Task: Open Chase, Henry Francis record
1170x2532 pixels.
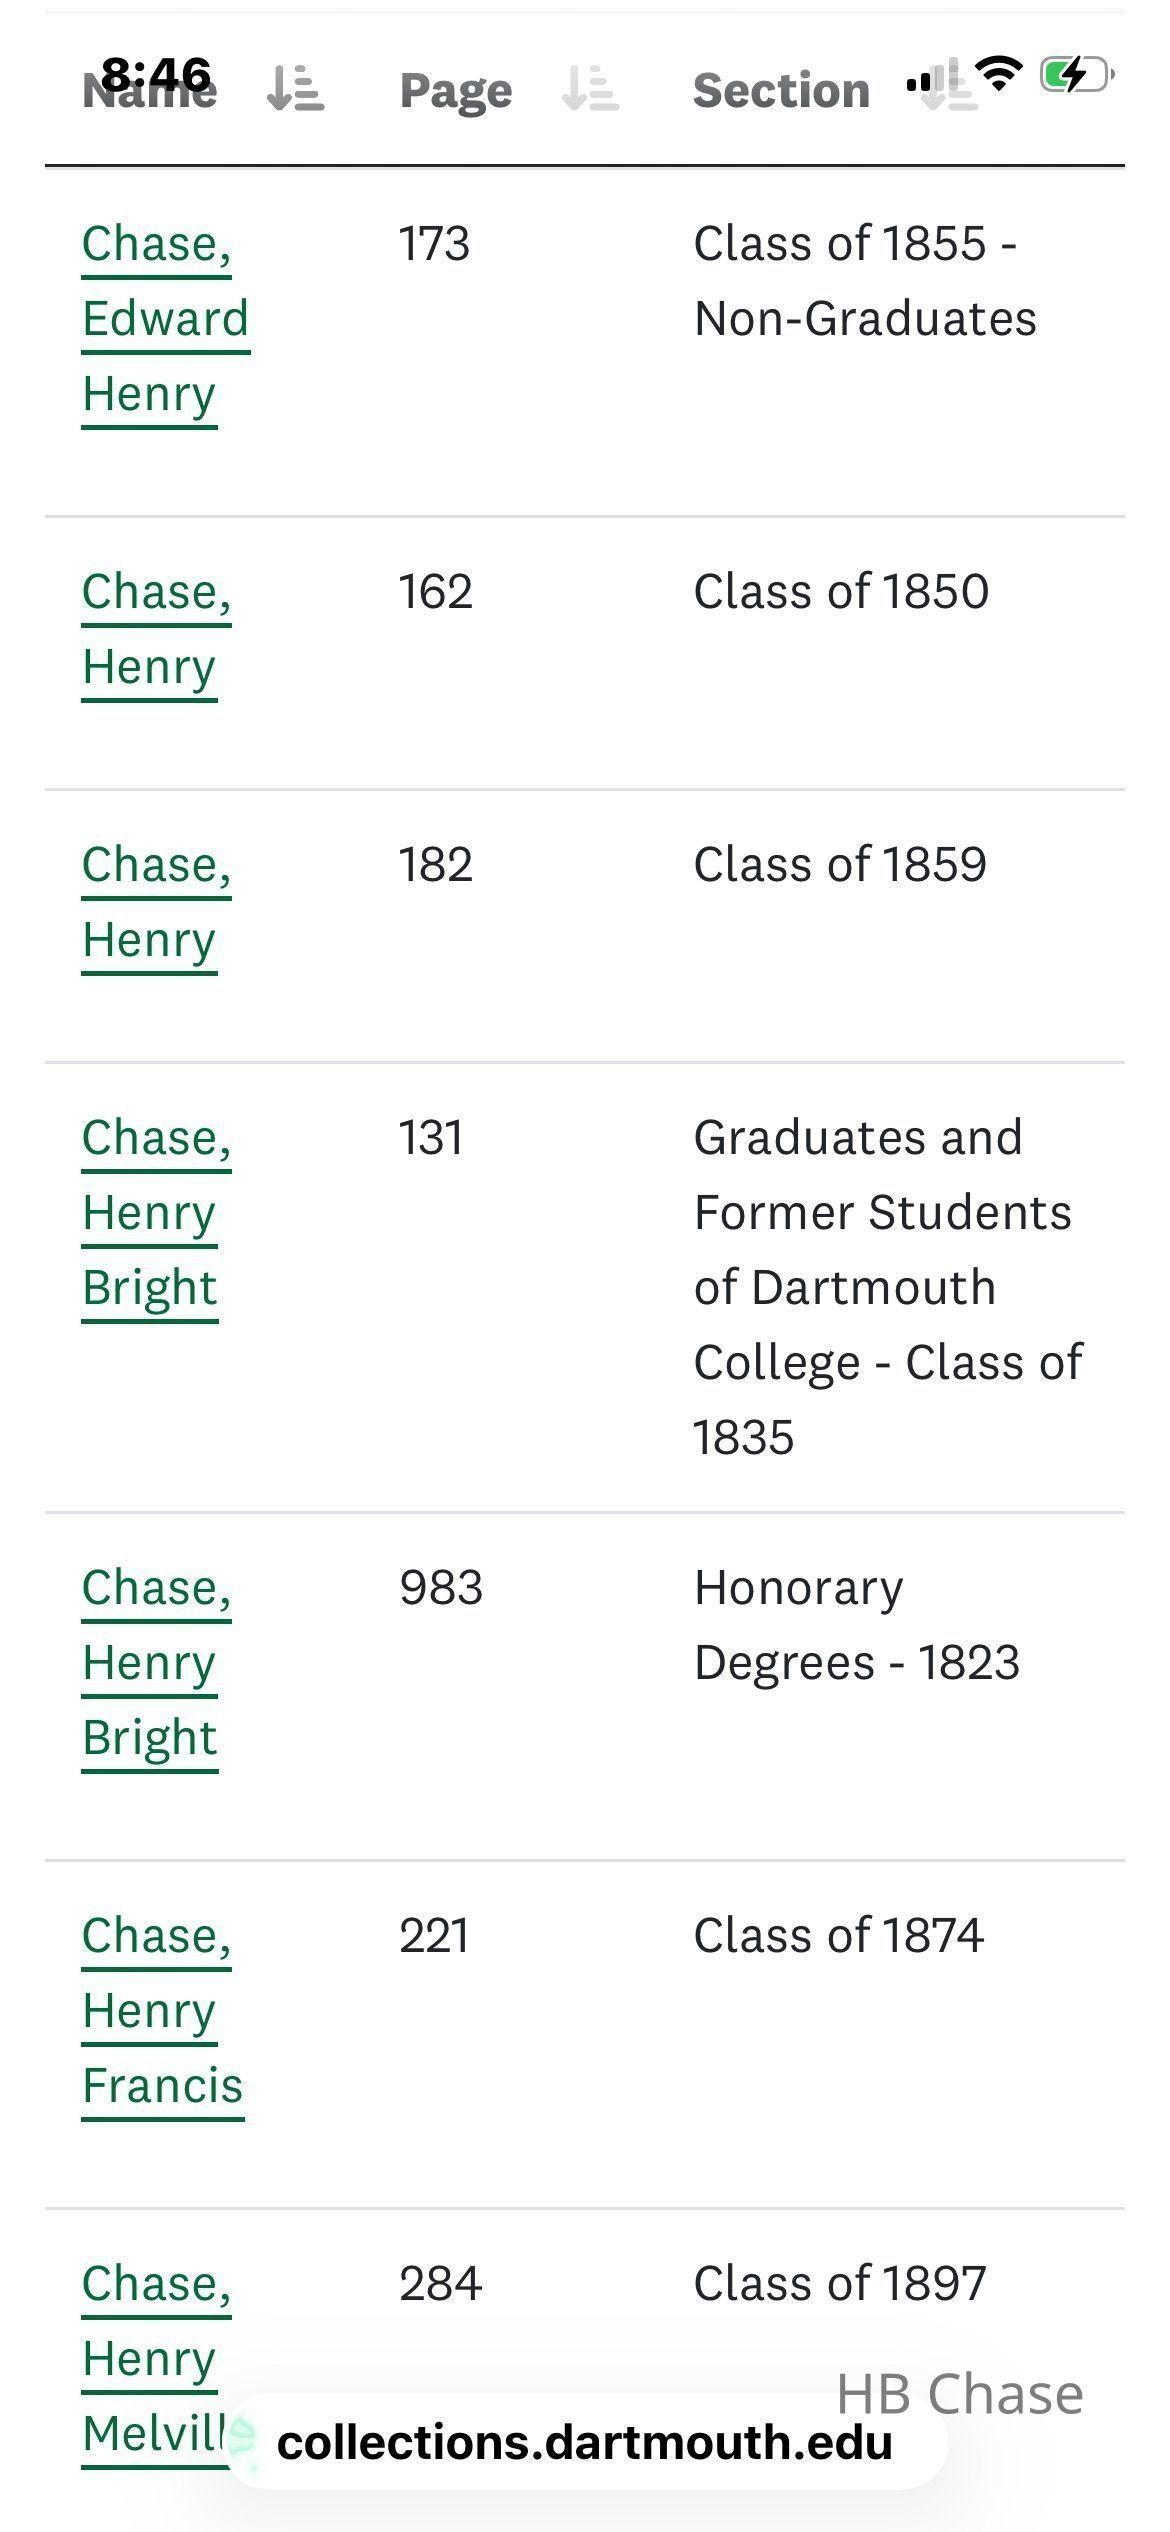Action: click(163, 2010)
